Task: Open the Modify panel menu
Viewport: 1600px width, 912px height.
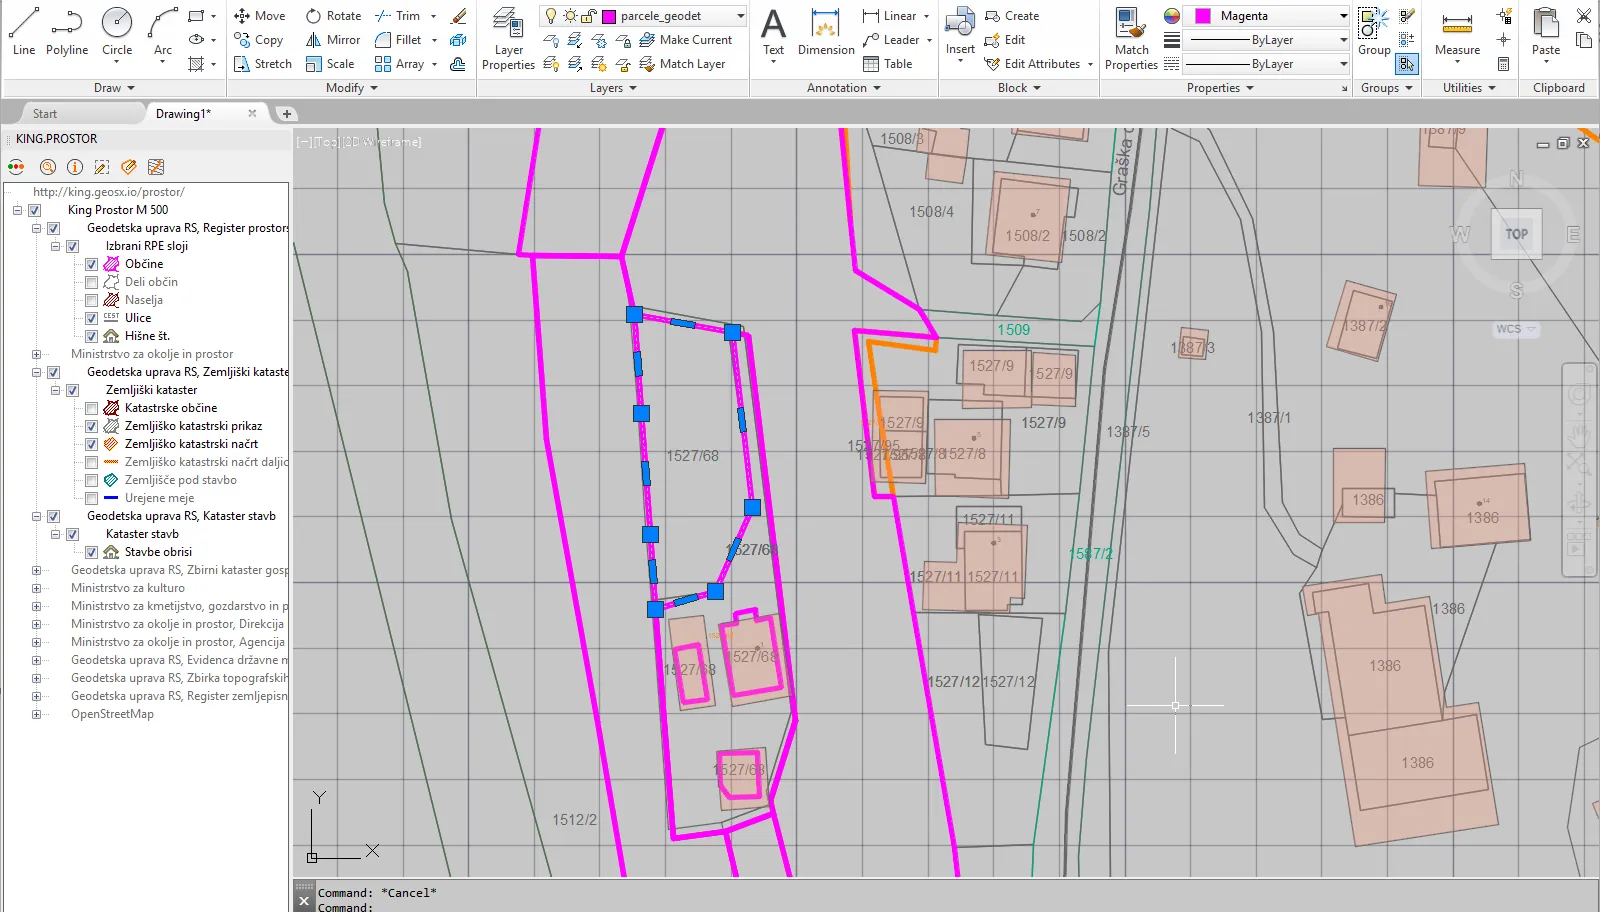Action: point(352,88)
